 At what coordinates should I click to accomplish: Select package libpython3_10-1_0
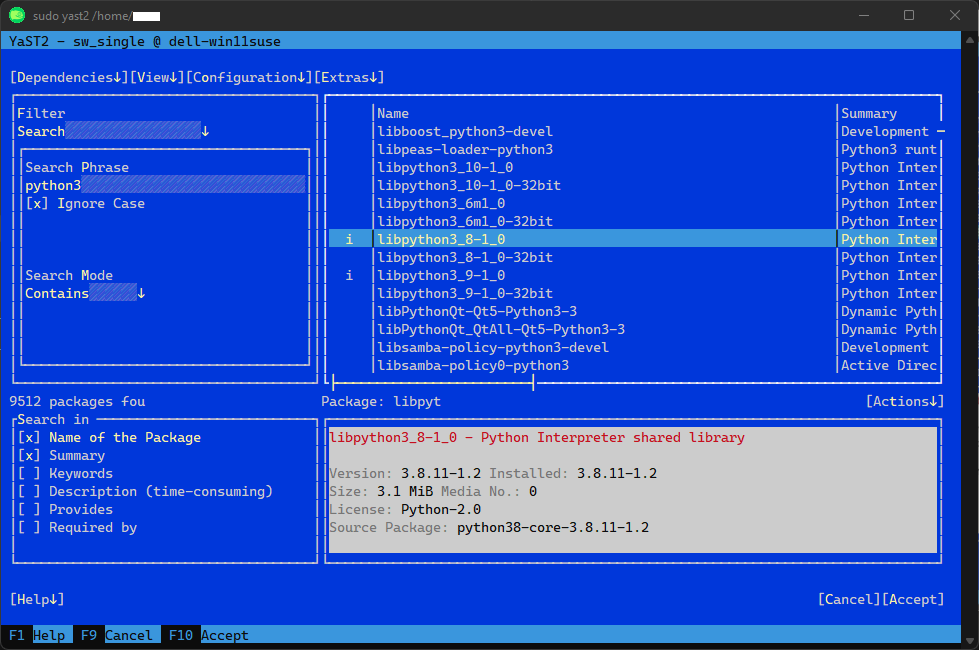point(445,167)
